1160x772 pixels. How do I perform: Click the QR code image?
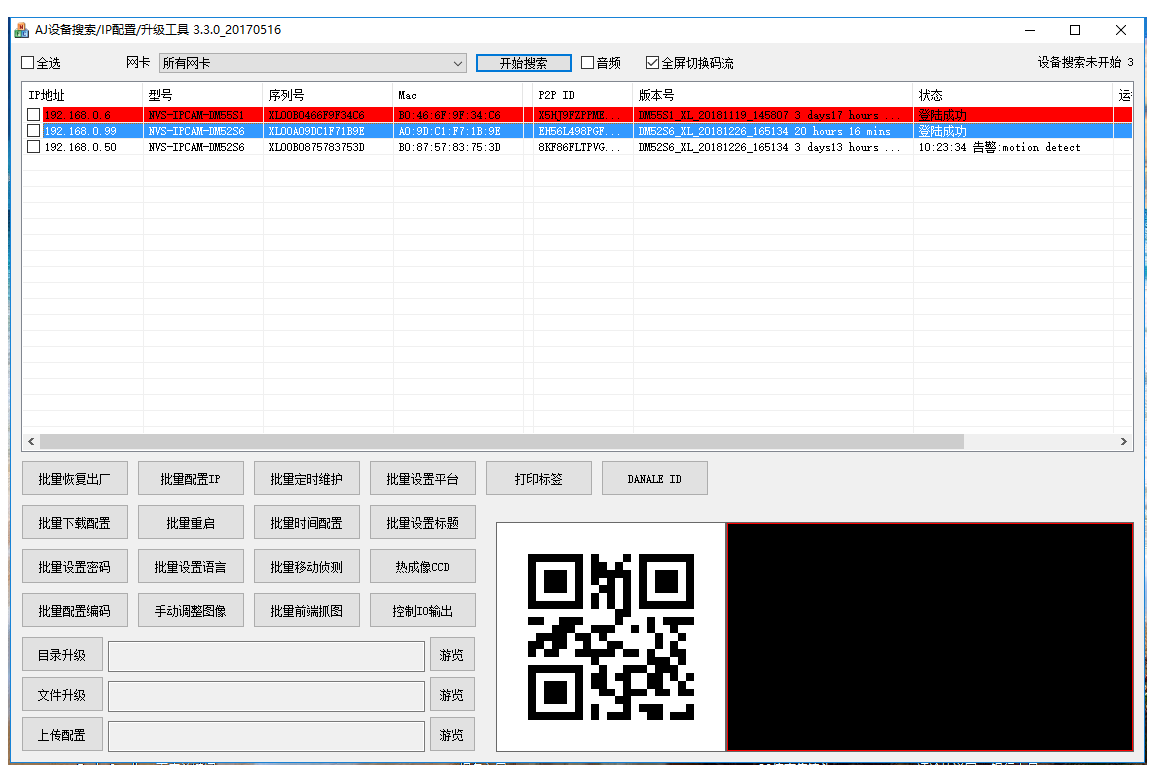(x=611, y=637)
